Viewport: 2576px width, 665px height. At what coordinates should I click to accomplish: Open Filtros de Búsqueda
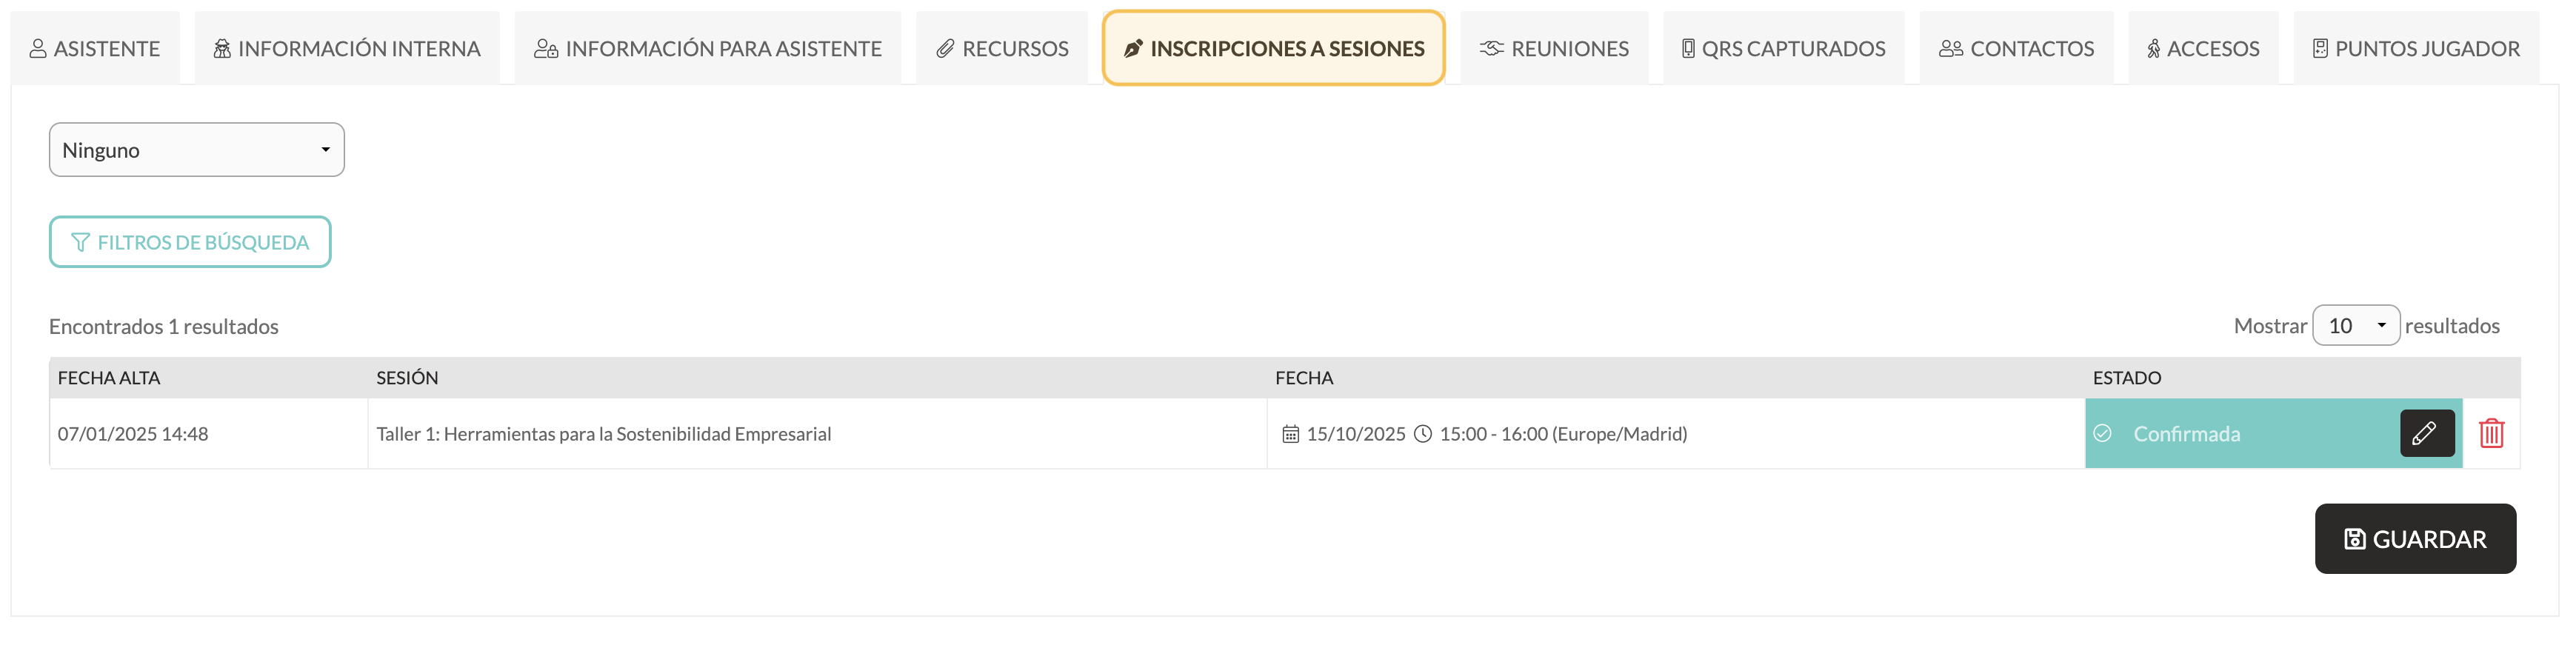point(190,242)
